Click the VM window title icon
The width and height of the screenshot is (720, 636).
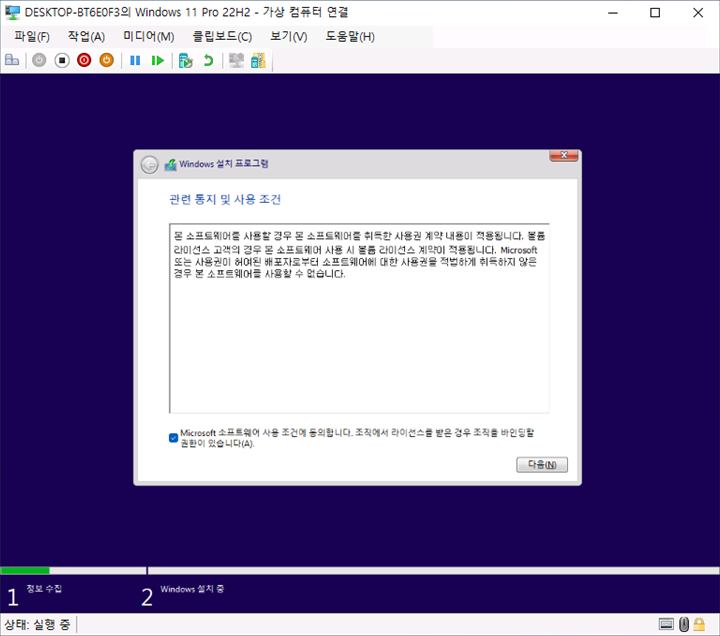coord(12,12)
